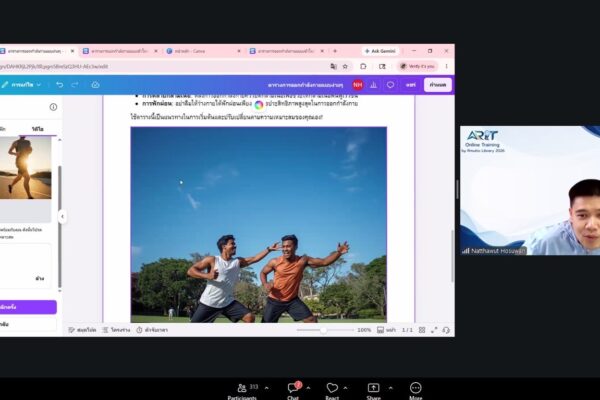Adjust the zoom slider in bottom bar
Image resolution: width=600 pixels, height=400 pixels.
(x=324, y=330)
